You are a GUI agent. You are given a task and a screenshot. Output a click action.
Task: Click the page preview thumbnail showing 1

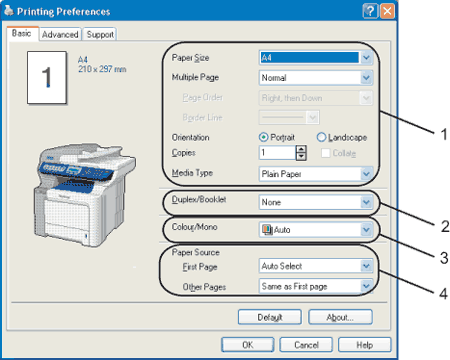47,78
